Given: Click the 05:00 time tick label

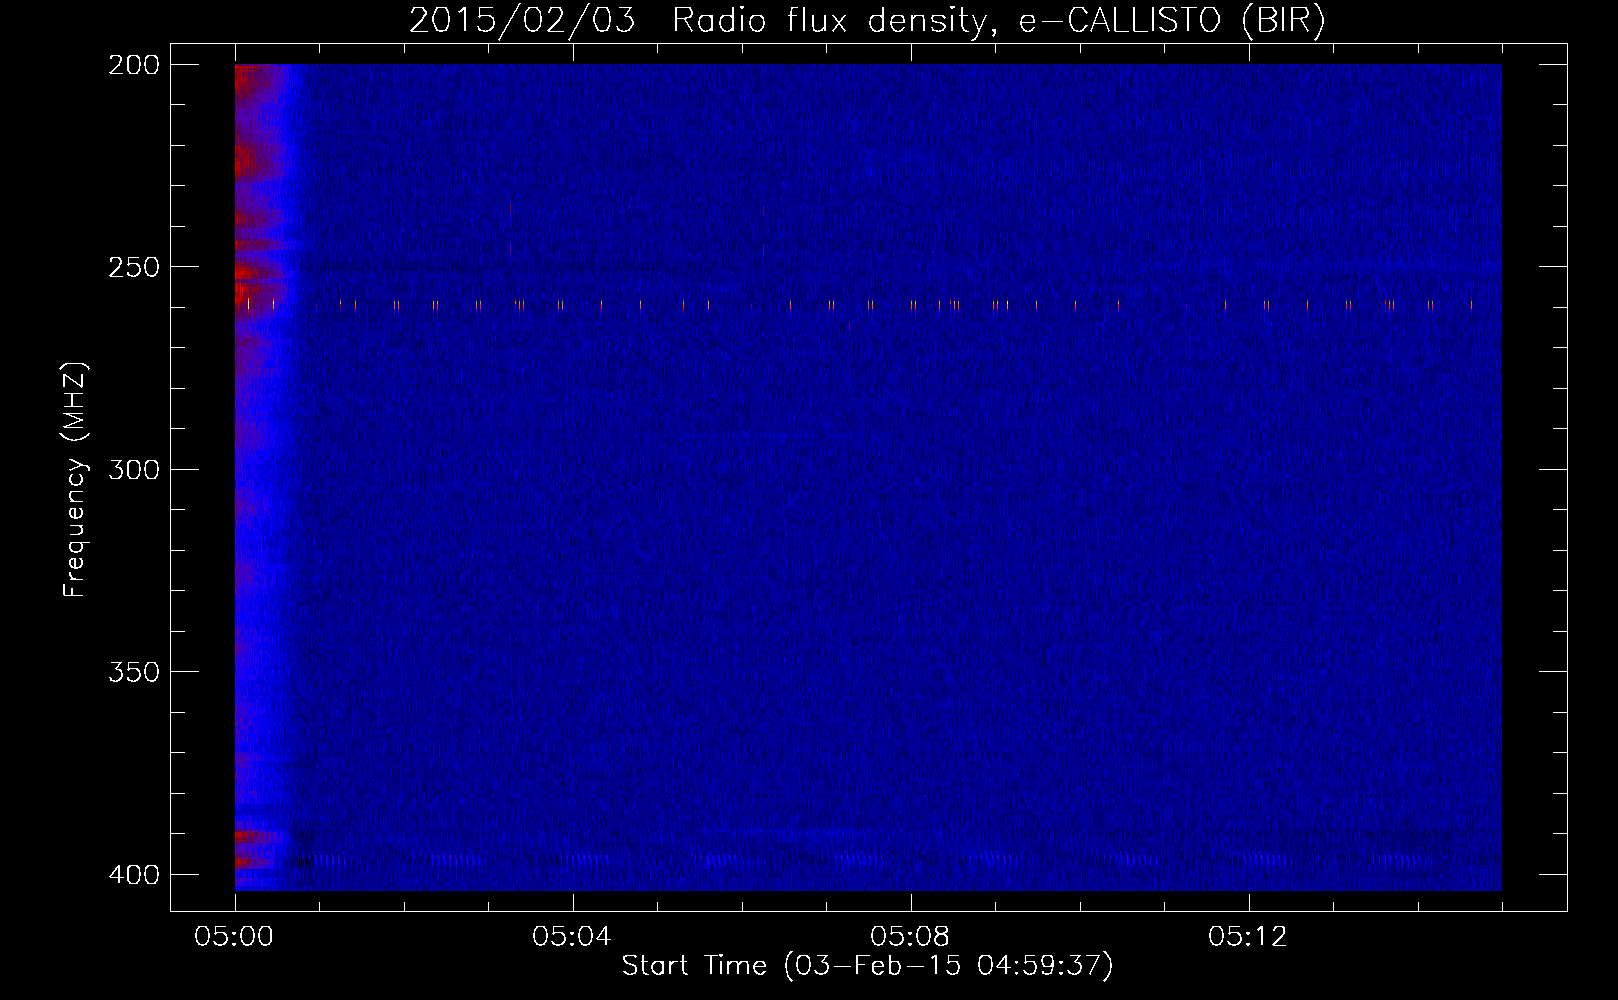Looking at the screenshot, I should tap(234, 937).
